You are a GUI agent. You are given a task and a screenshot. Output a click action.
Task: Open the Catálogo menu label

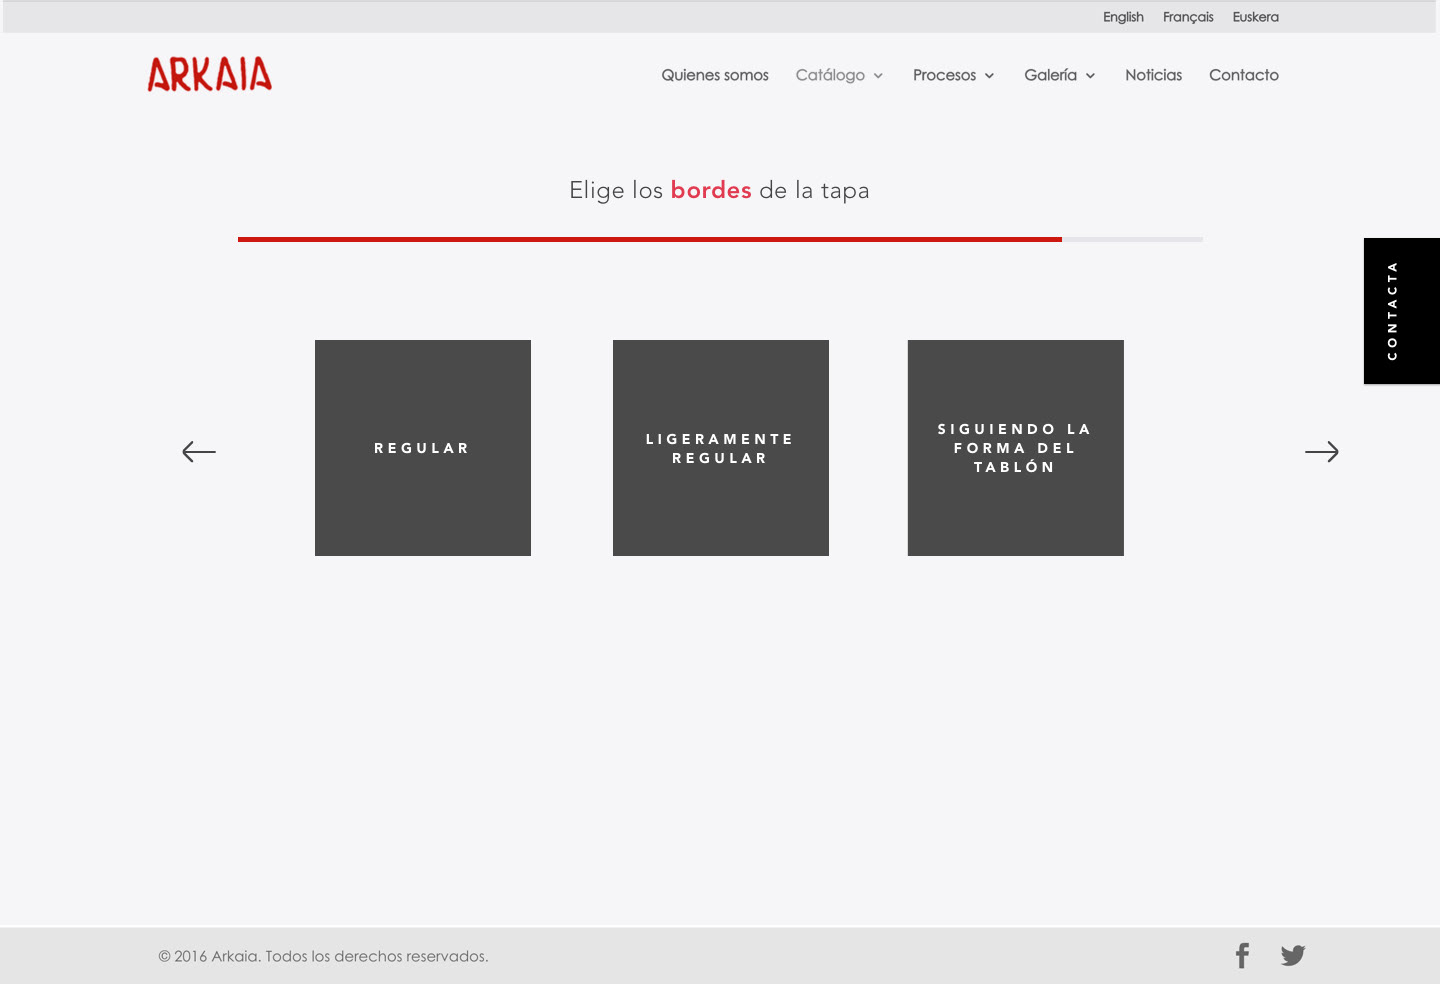pos(830,75)
